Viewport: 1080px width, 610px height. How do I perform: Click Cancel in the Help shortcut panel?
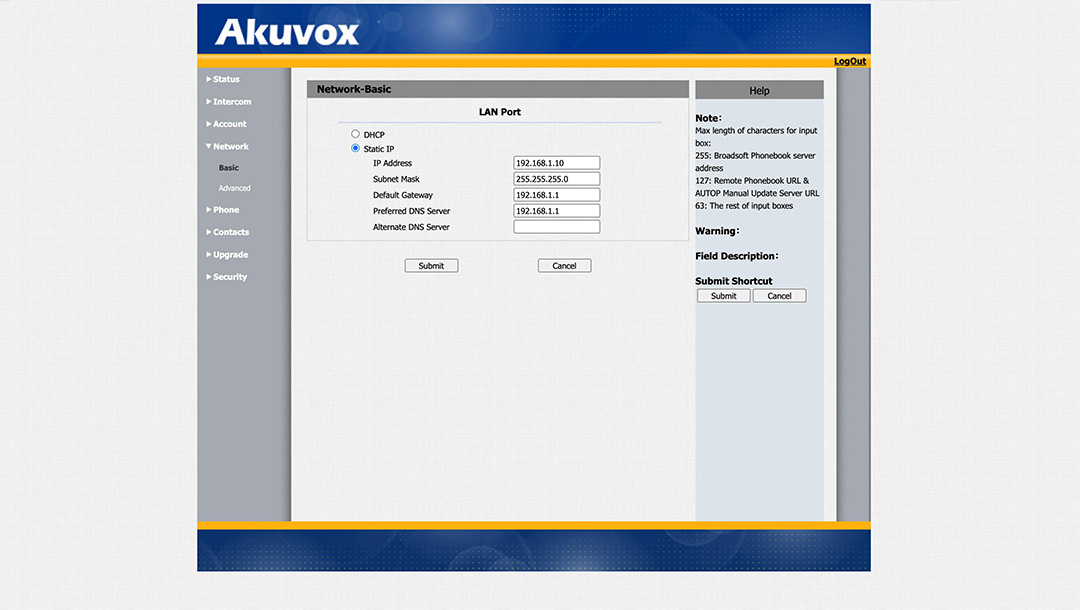point(779,296)
